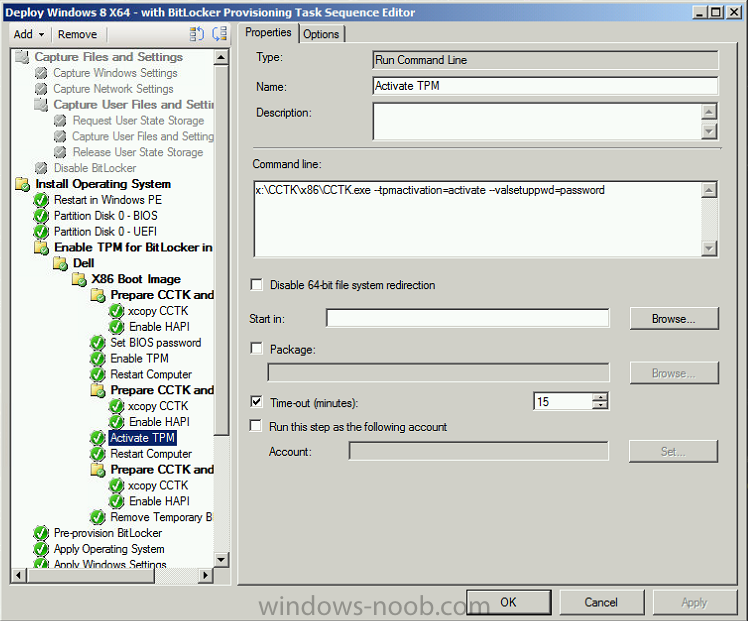Click the Command line box scroll up arrow

tap(709, 190)
